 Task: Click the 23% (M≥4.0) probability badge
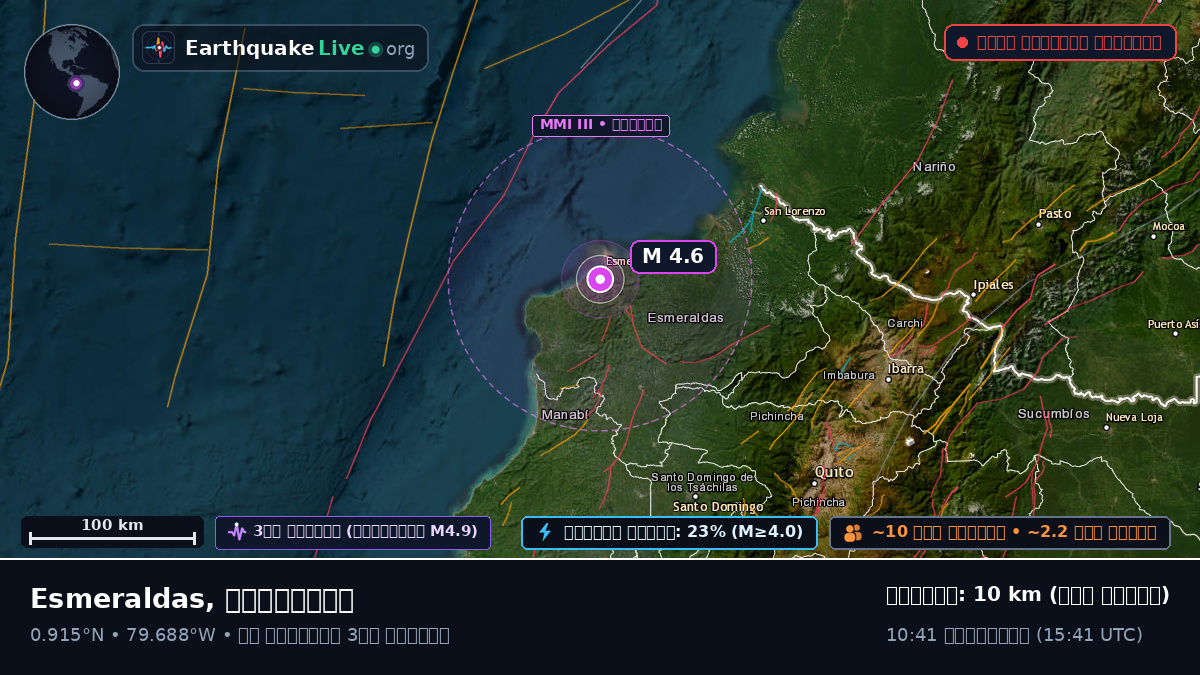(669, 533)
